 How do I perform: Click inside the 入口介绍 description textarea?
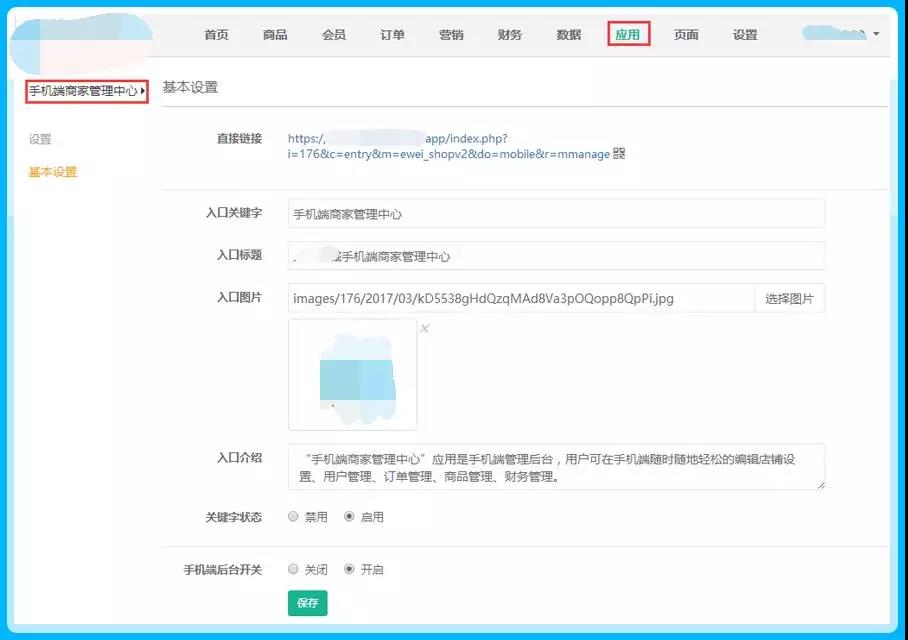pos(556,467)
